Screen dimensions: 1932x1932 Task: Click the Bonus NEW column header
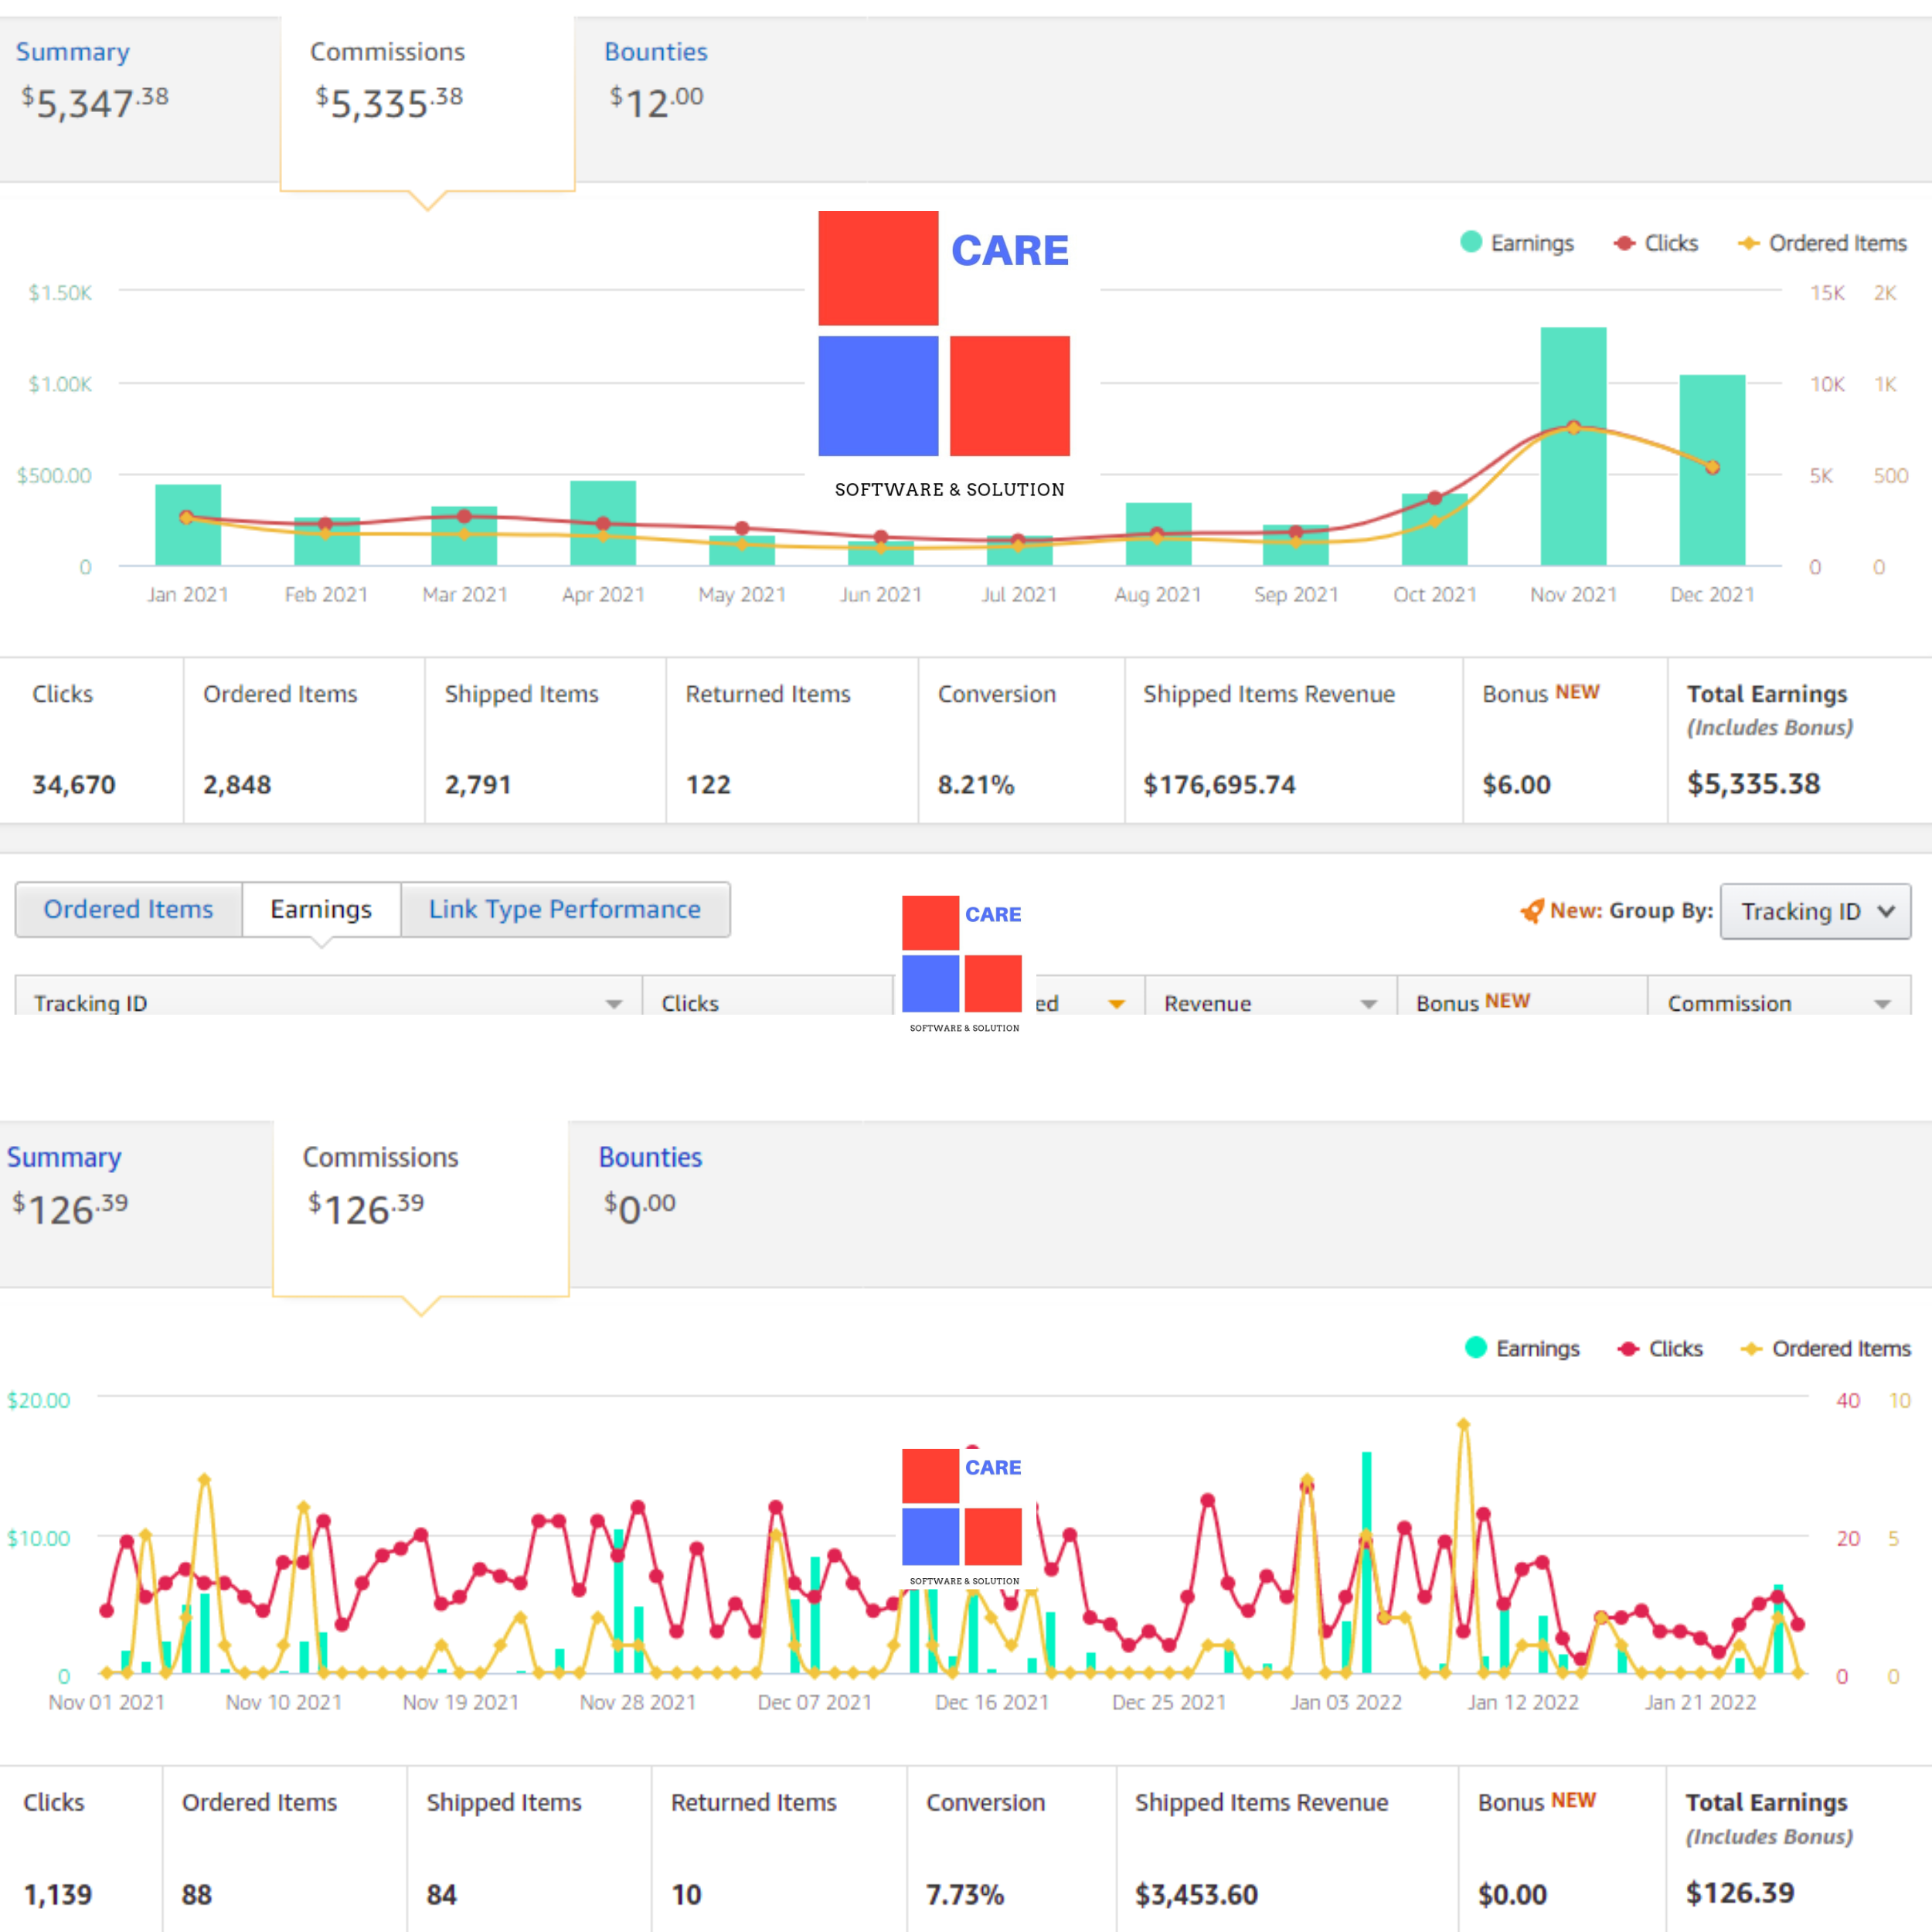tap(1522, 997)
